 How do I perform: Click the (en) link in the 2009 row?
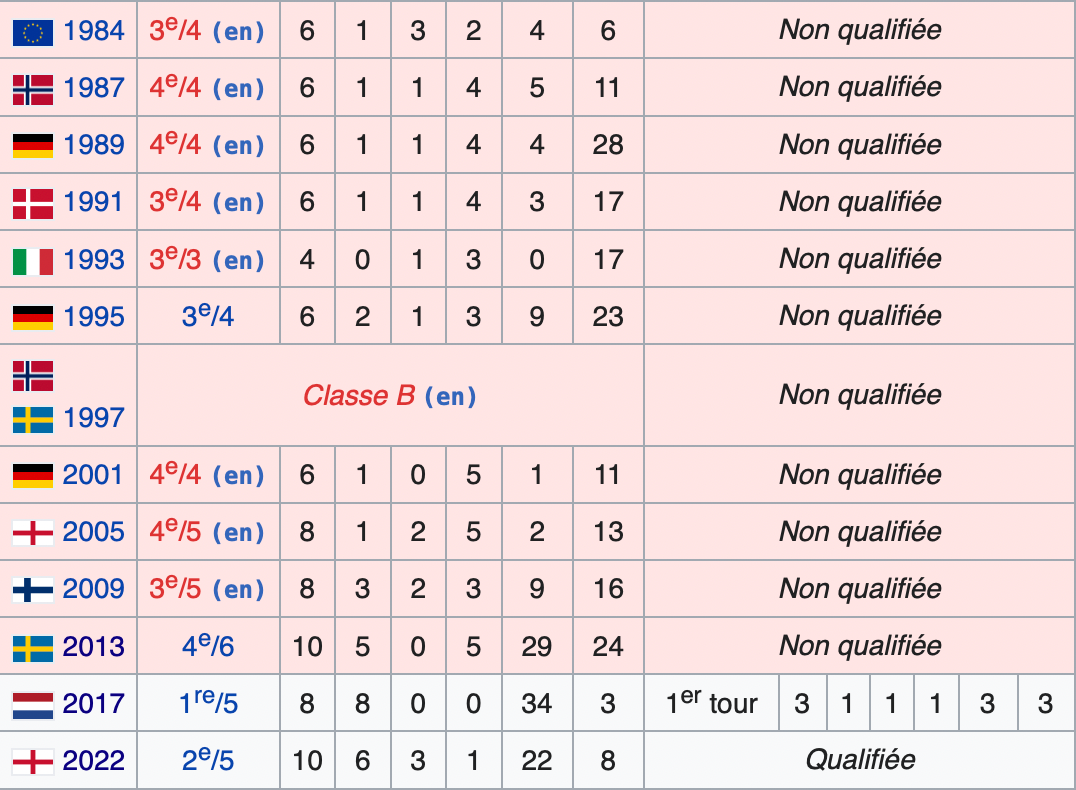point(239,590)
